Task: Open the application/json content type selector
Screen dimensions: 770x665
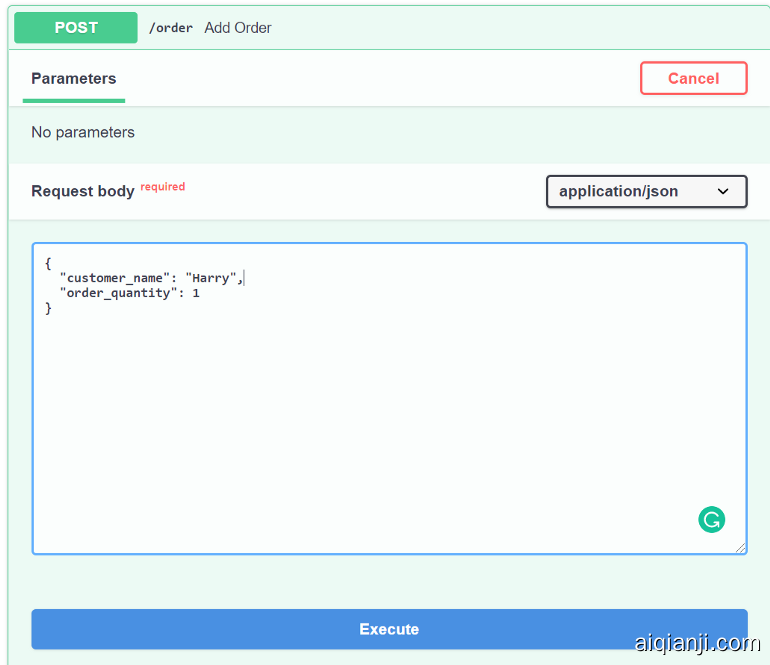Action: 645,192
